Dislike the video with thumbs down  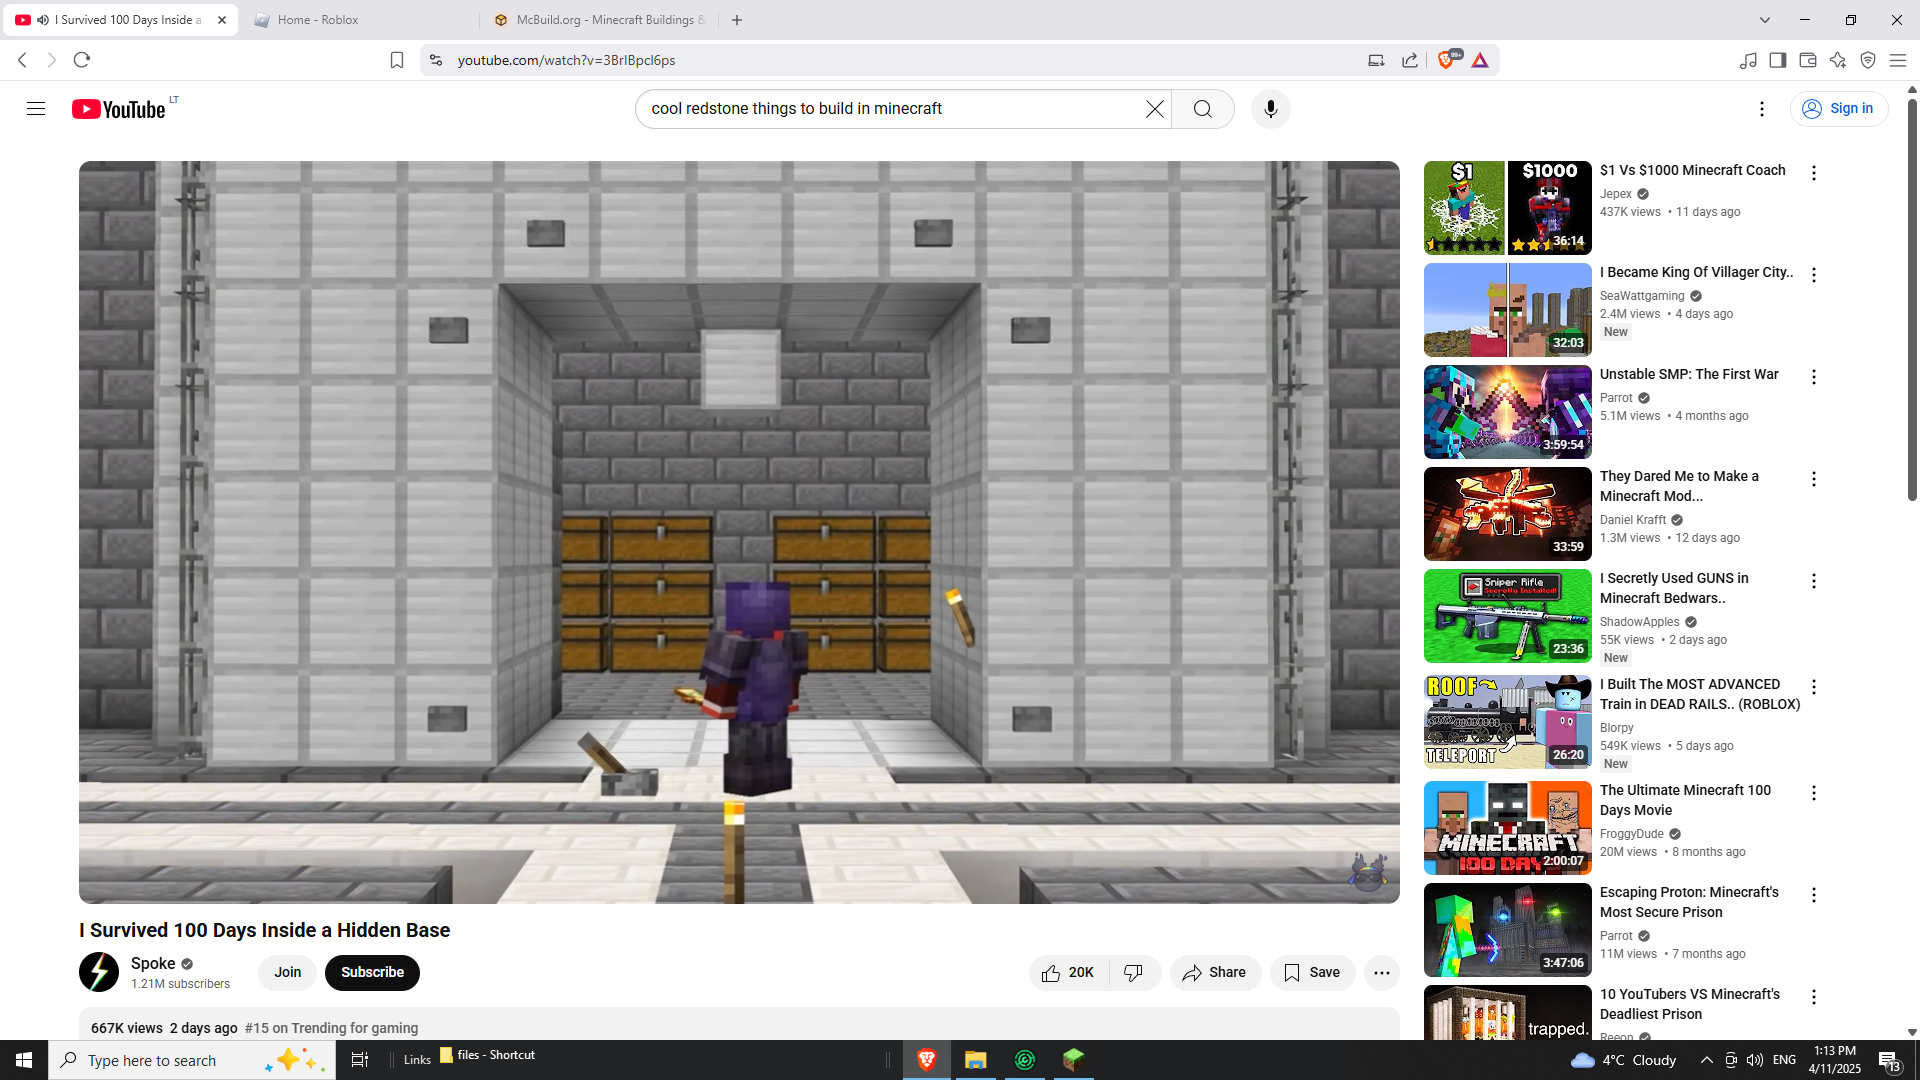tap(1133, 972)
